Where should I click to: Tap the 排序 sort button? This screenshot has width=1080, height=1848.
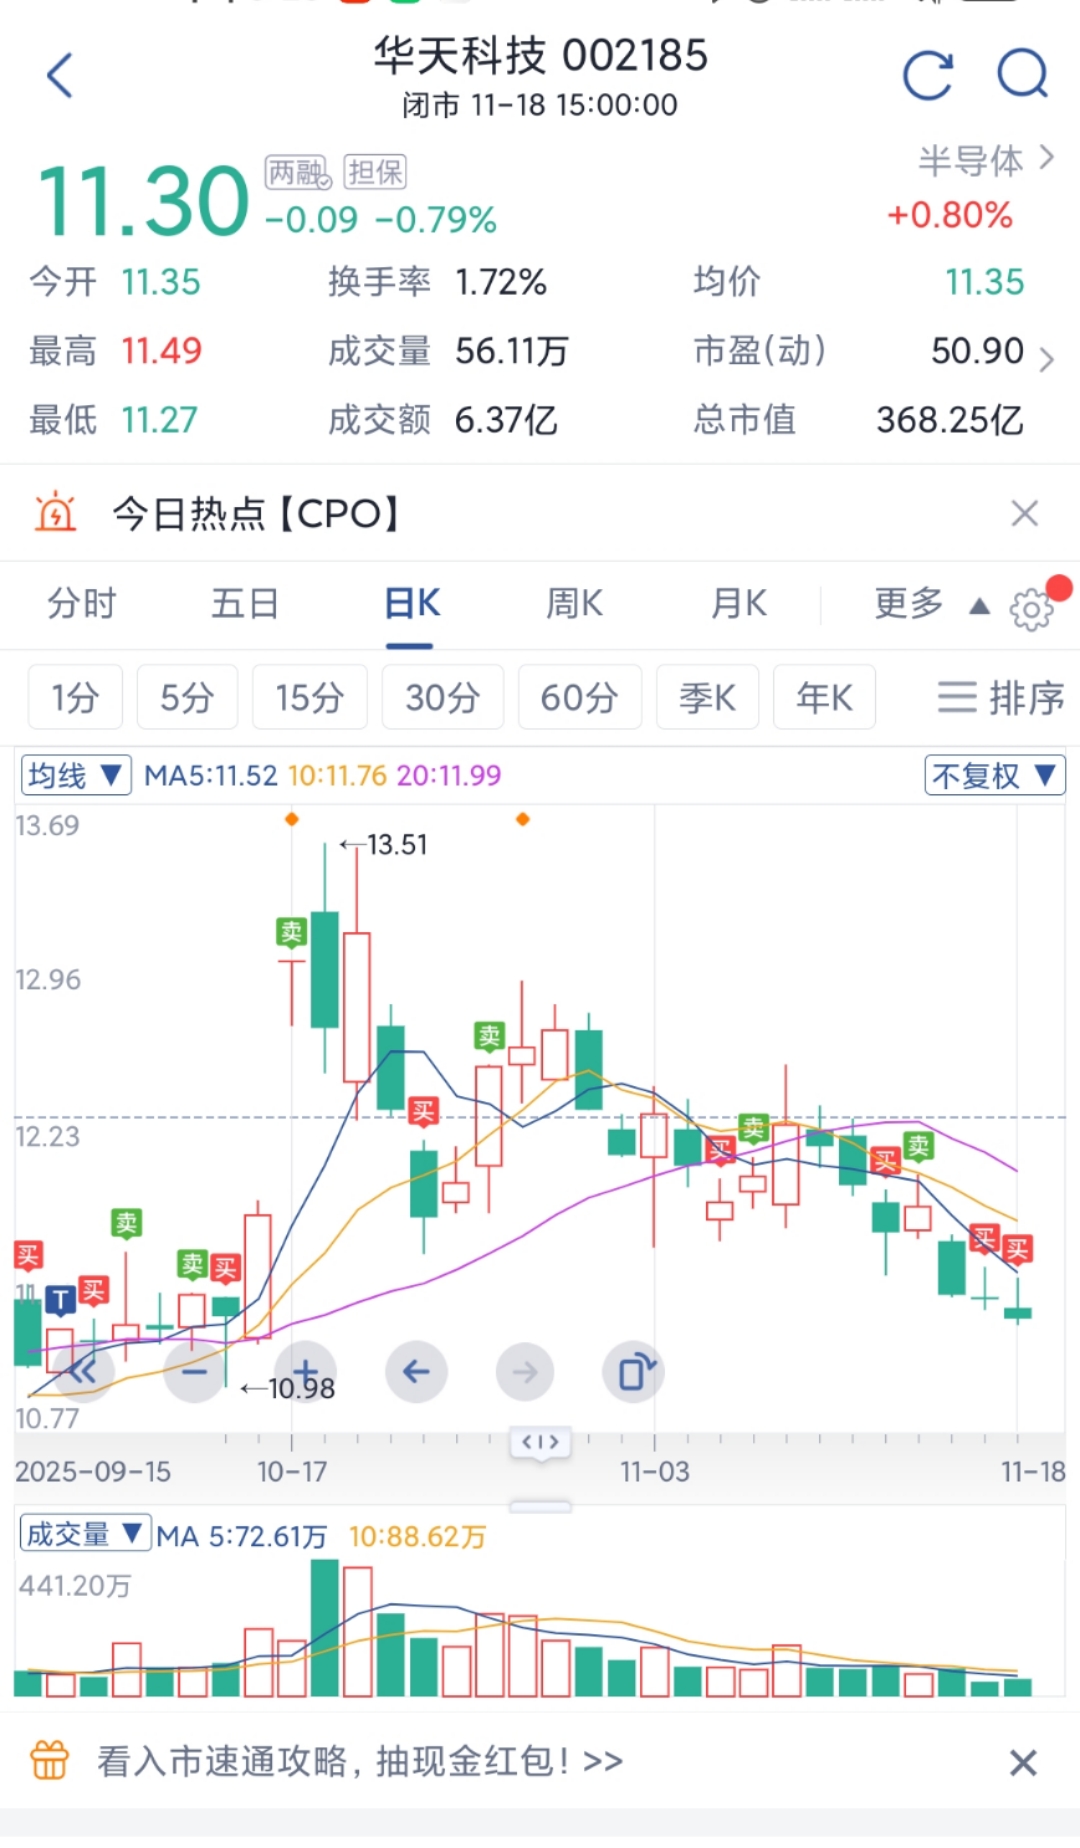[x=1000, y=697]
